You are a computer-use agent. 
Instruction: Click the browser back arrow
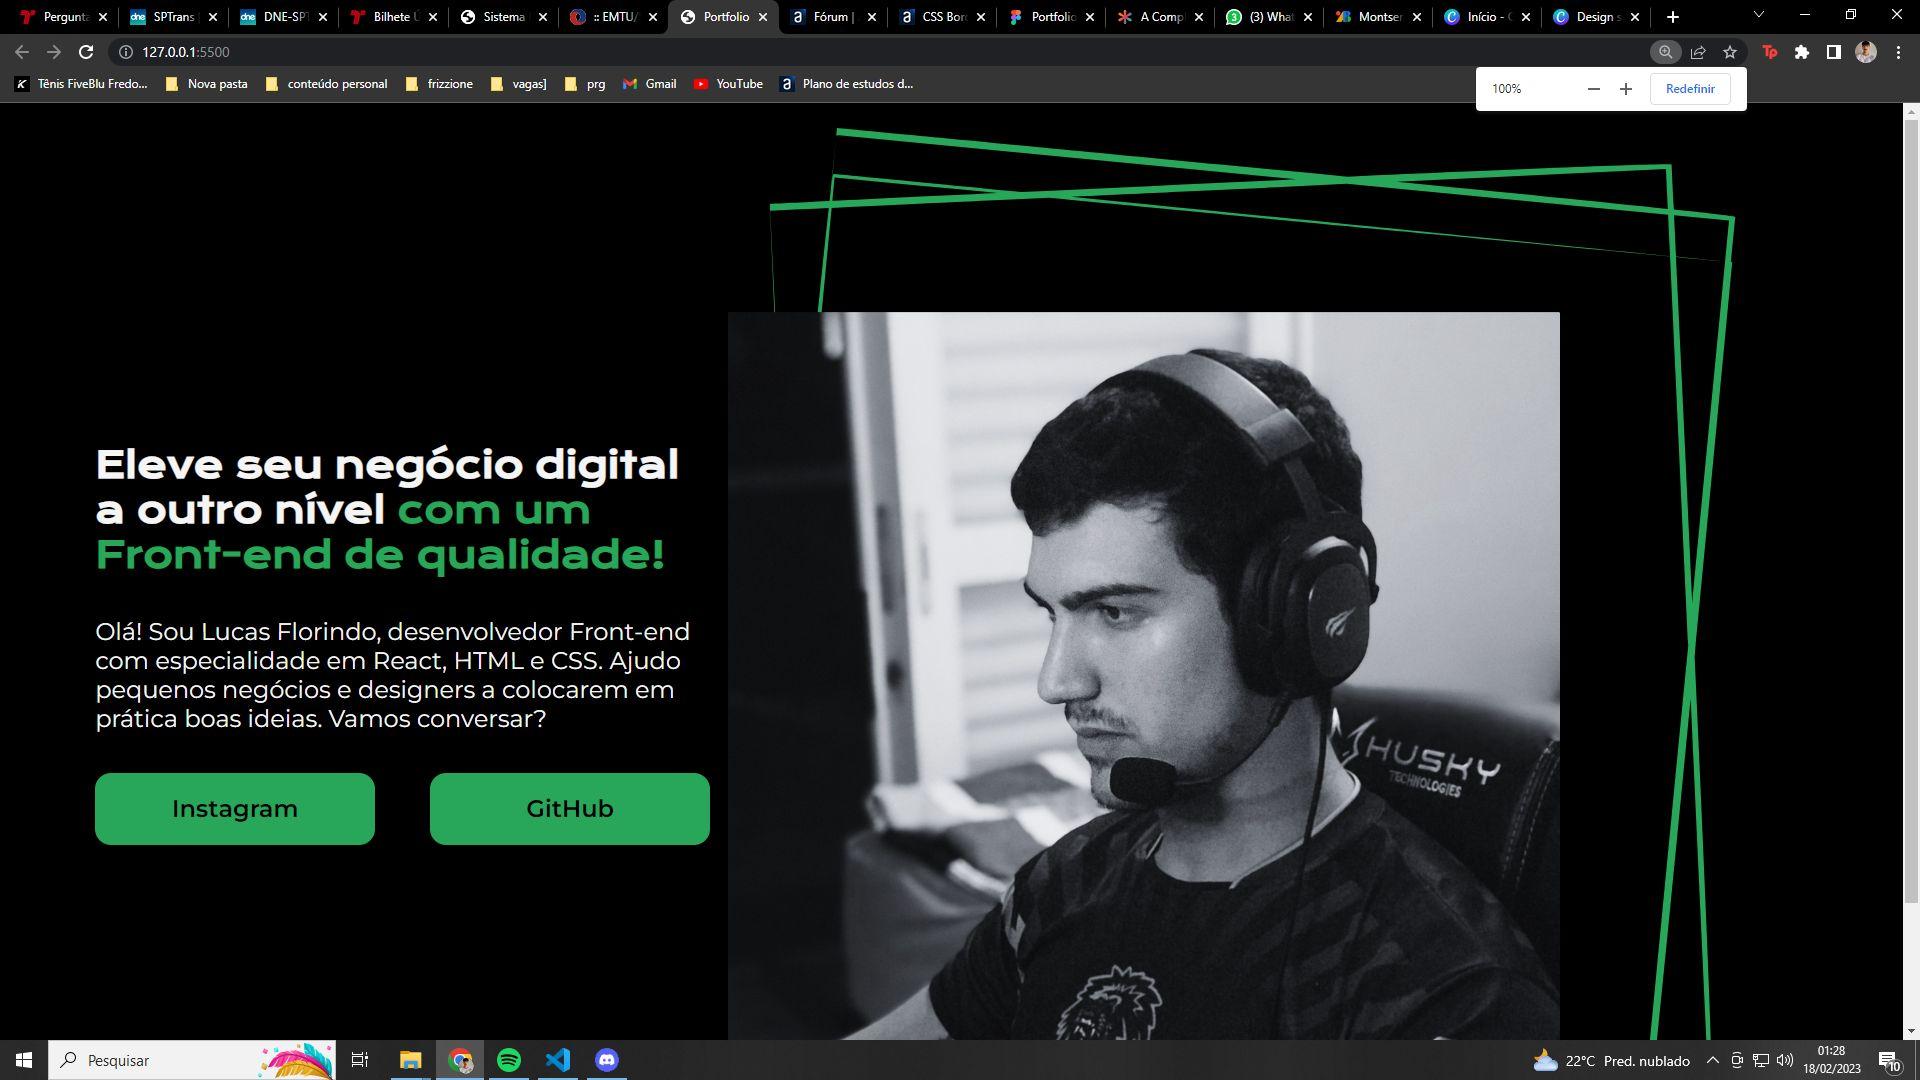click(22, 52)
